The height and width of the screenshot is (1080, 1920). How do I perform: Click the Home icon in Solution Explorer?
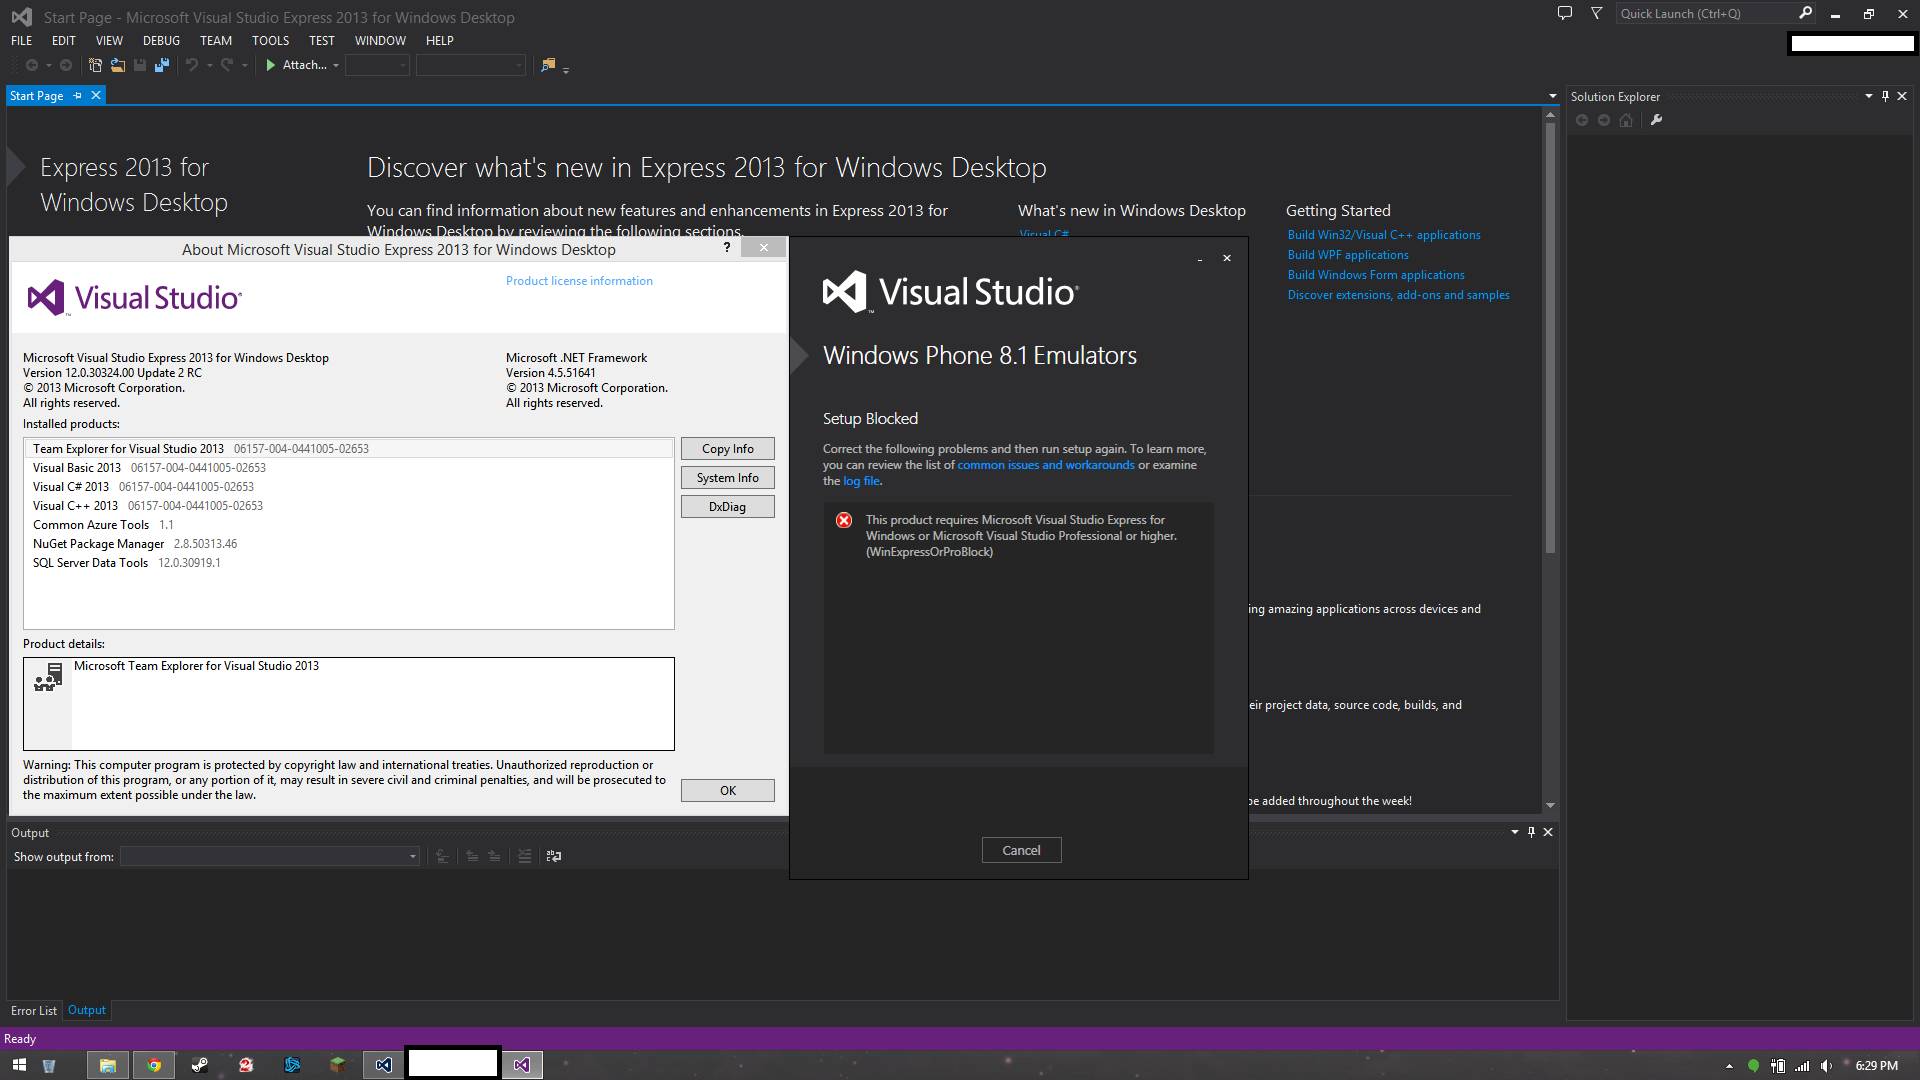tap(1626, 120)
